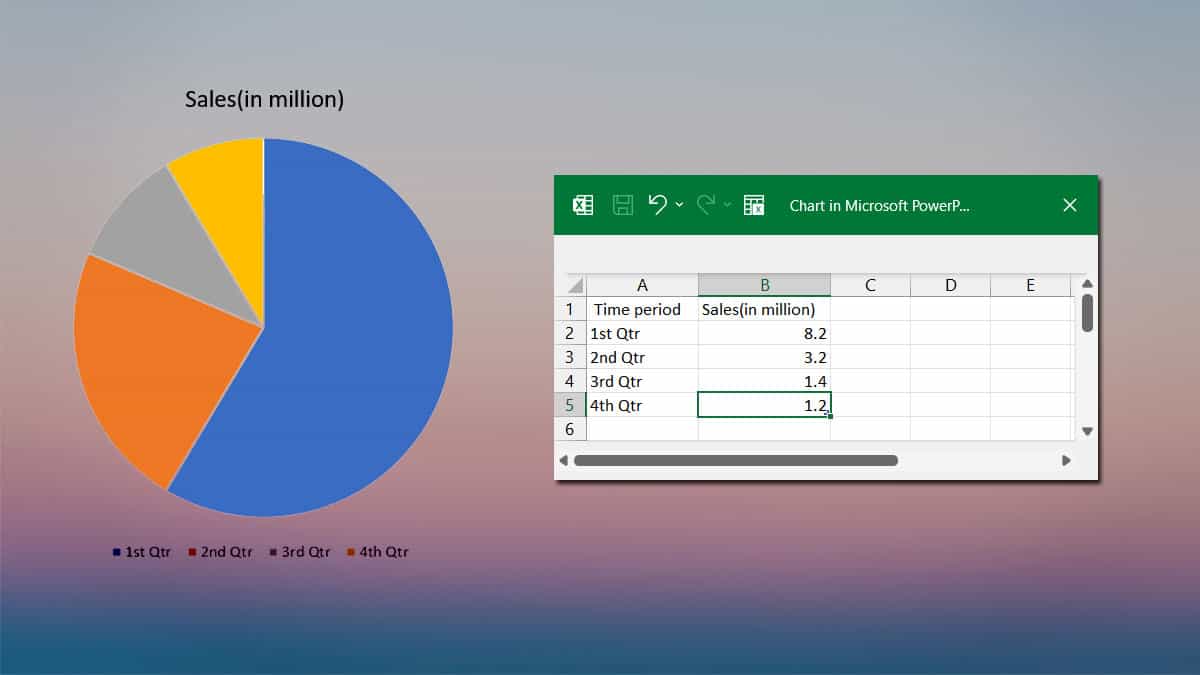Viewport: 1200px width, 675px height.
Task: Select the chart title Sales(in million)
Action: tap(263, 99)
